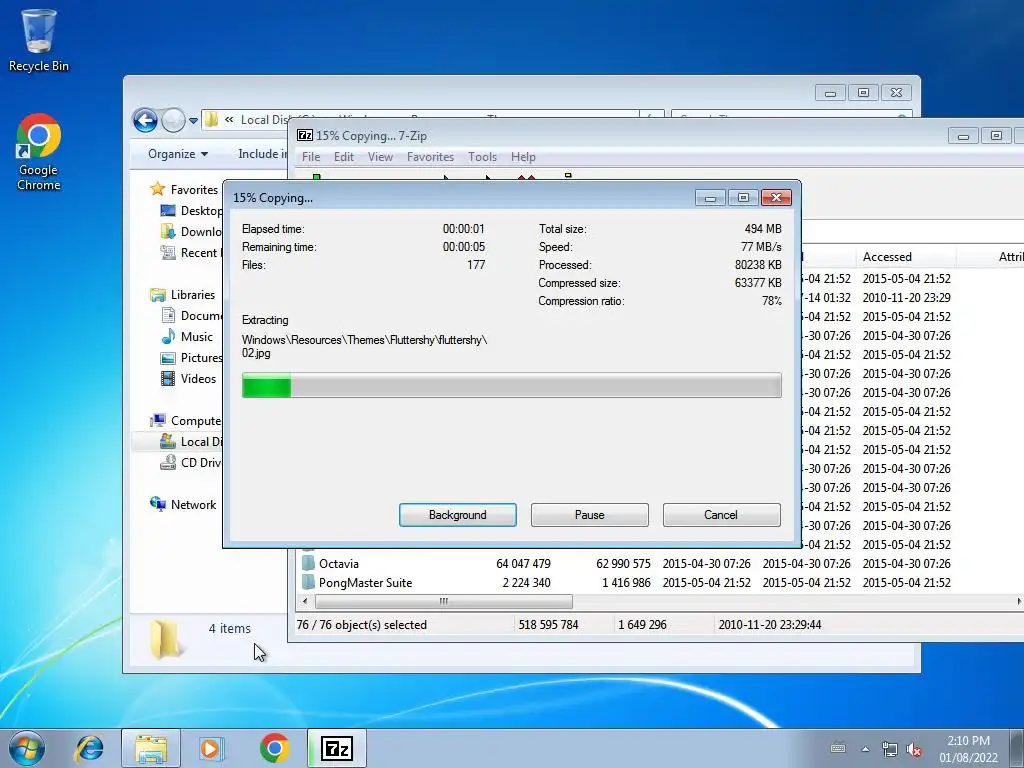Screen dimensions: 1024x768
Task: Click the Music note icon
Action: coord(168,336)
